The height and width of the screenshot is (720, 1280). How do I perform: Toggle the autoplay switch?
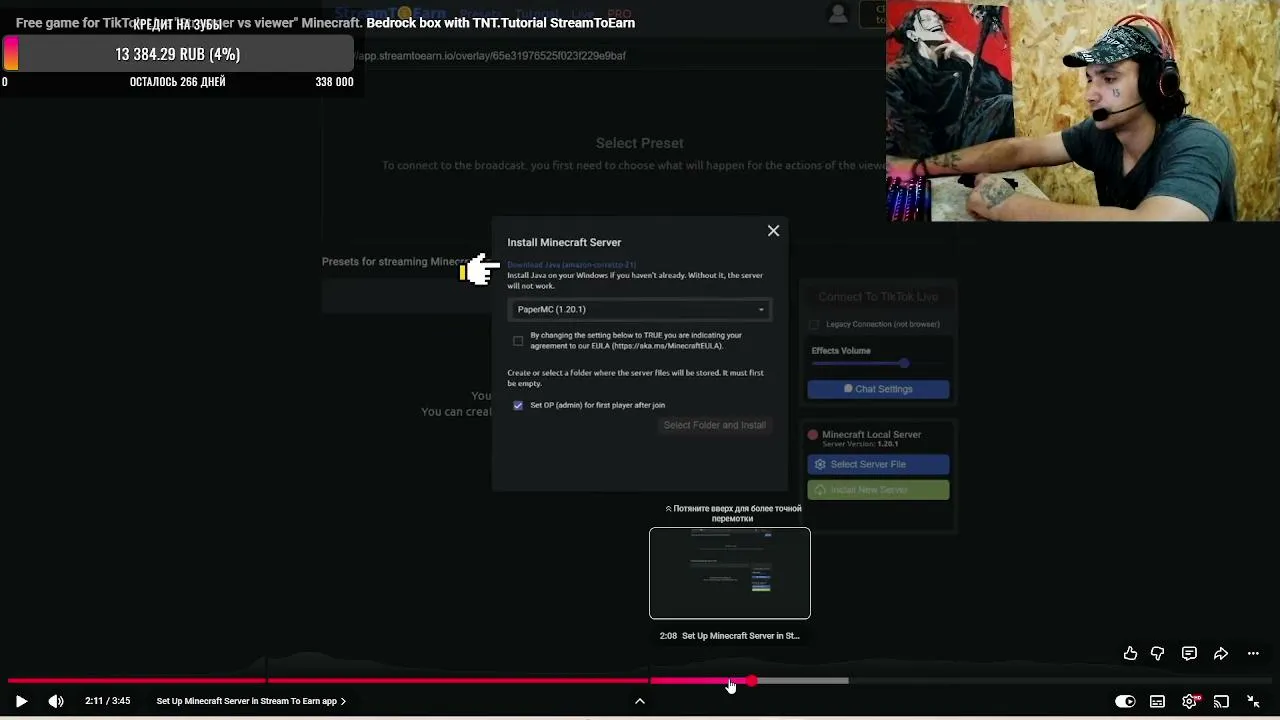[1125, 701]
